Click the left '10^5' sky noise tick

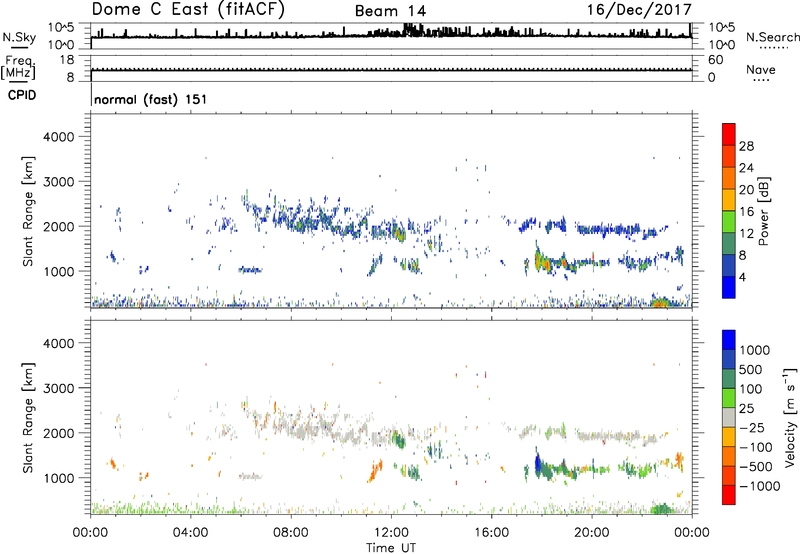pyautogui.click(x=61, y=28)
